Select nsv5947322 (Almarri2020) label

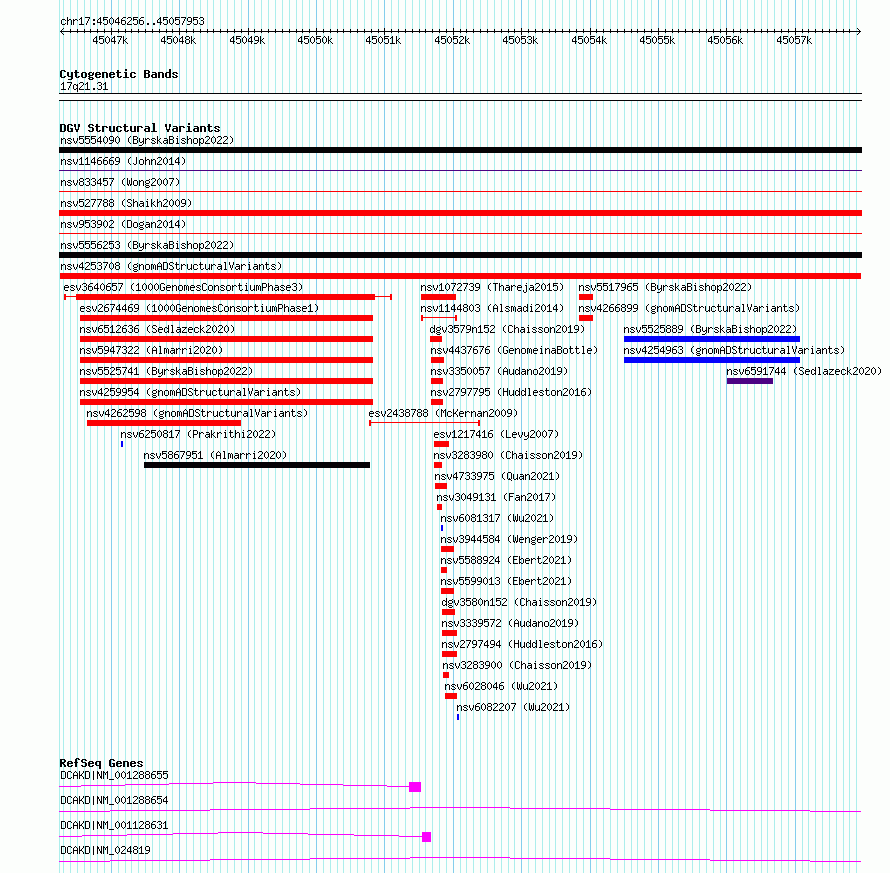151,350
